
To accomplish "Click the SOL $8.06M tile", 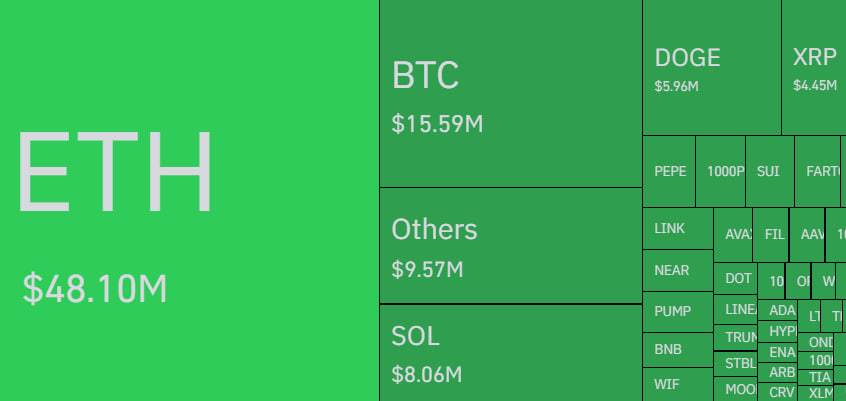I will point(511,353).
